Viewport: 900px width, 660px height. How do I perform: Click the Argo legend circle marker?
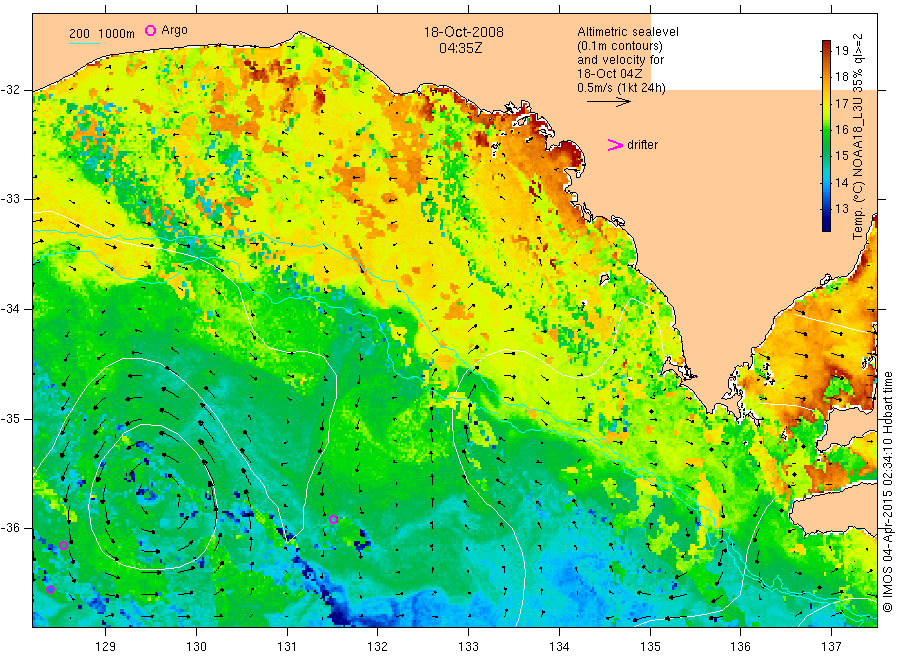[150, 30]
